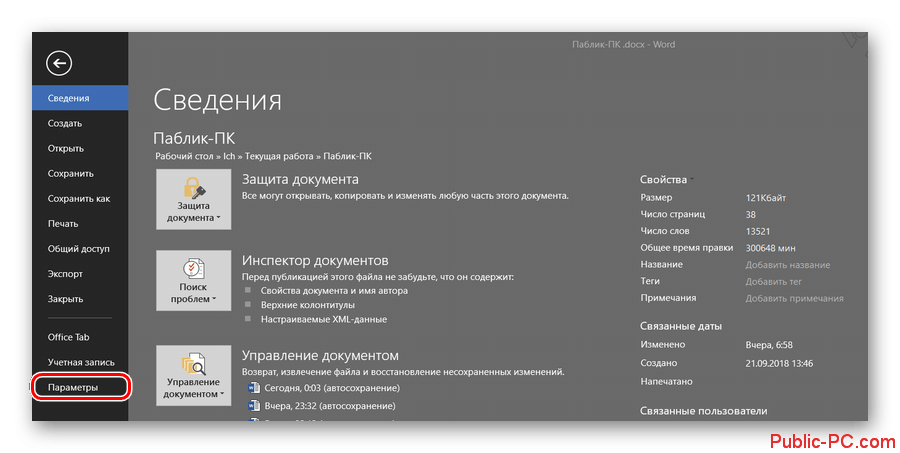Click the modified date Вчера, 6:58
The height and width of the screenshot is (453, 900).
769,345
